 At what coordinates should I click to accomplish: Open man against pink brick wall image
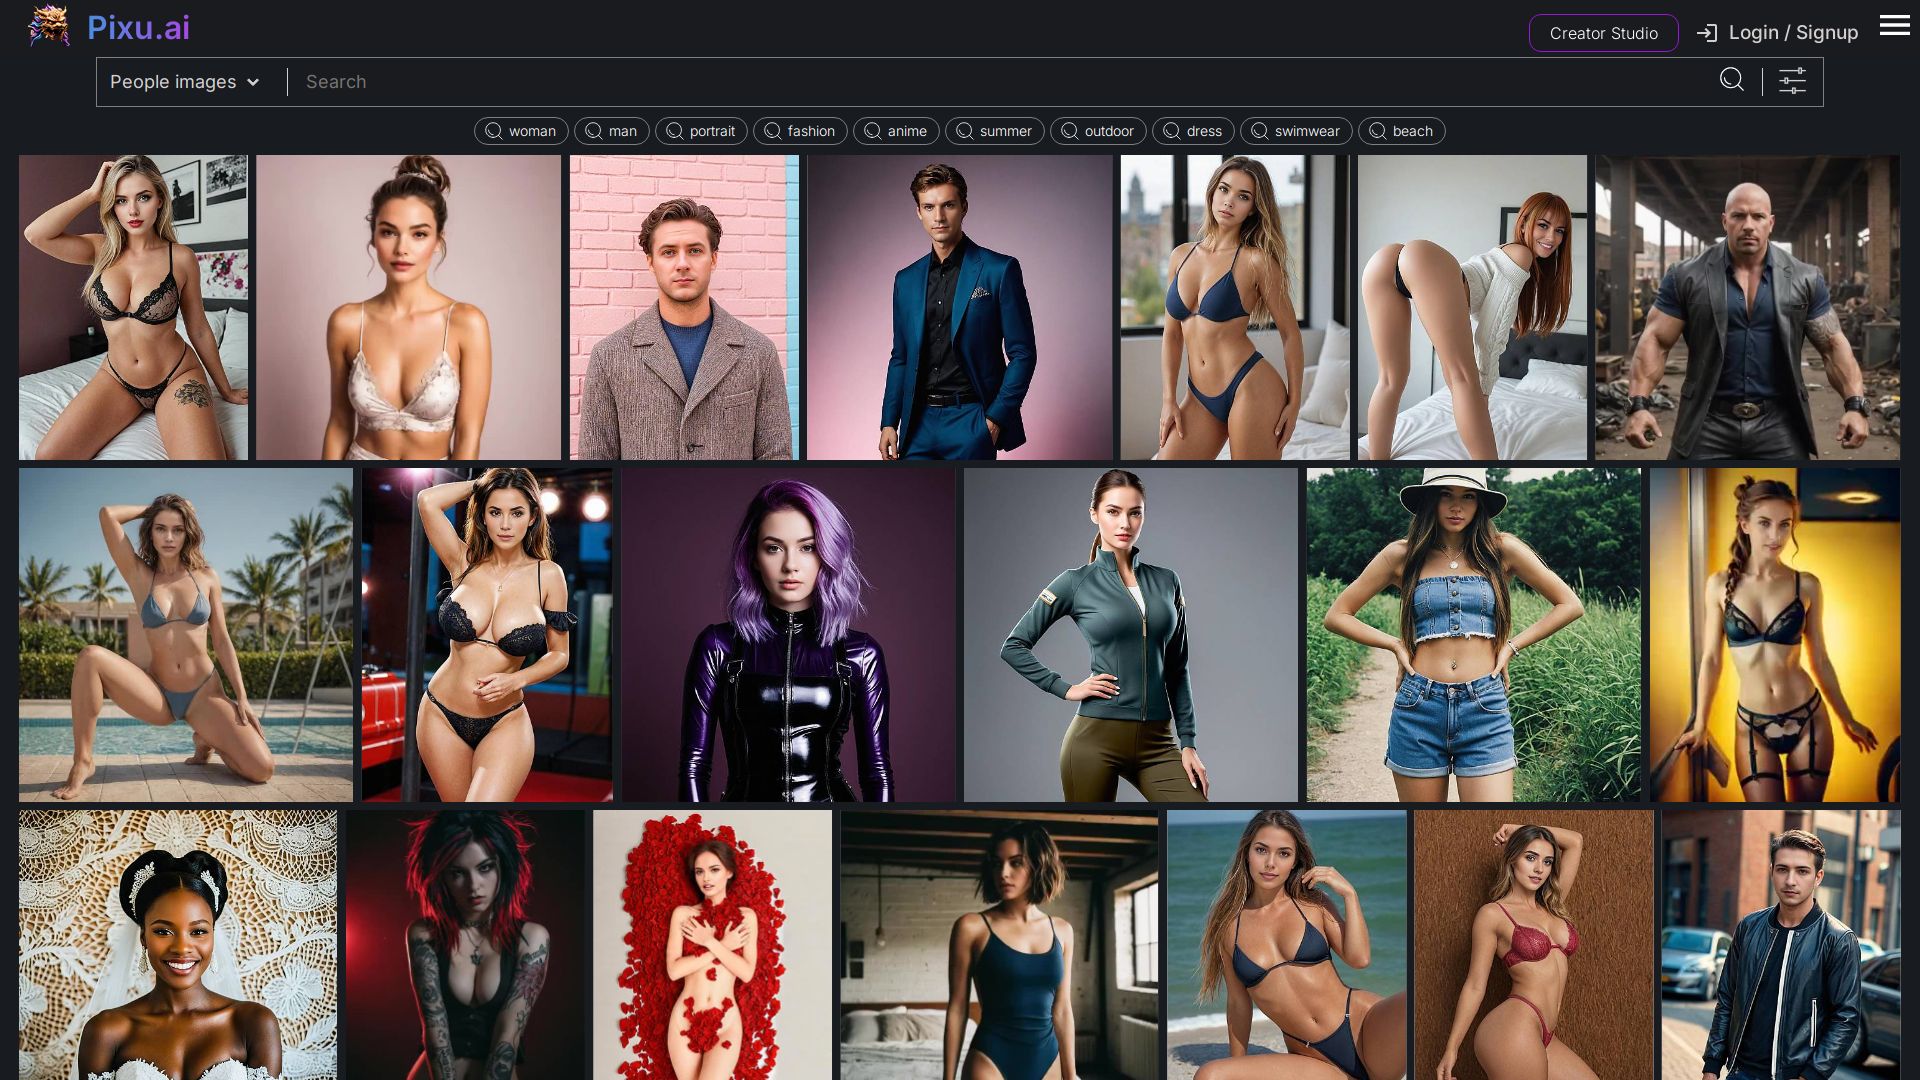click(684, 307)
